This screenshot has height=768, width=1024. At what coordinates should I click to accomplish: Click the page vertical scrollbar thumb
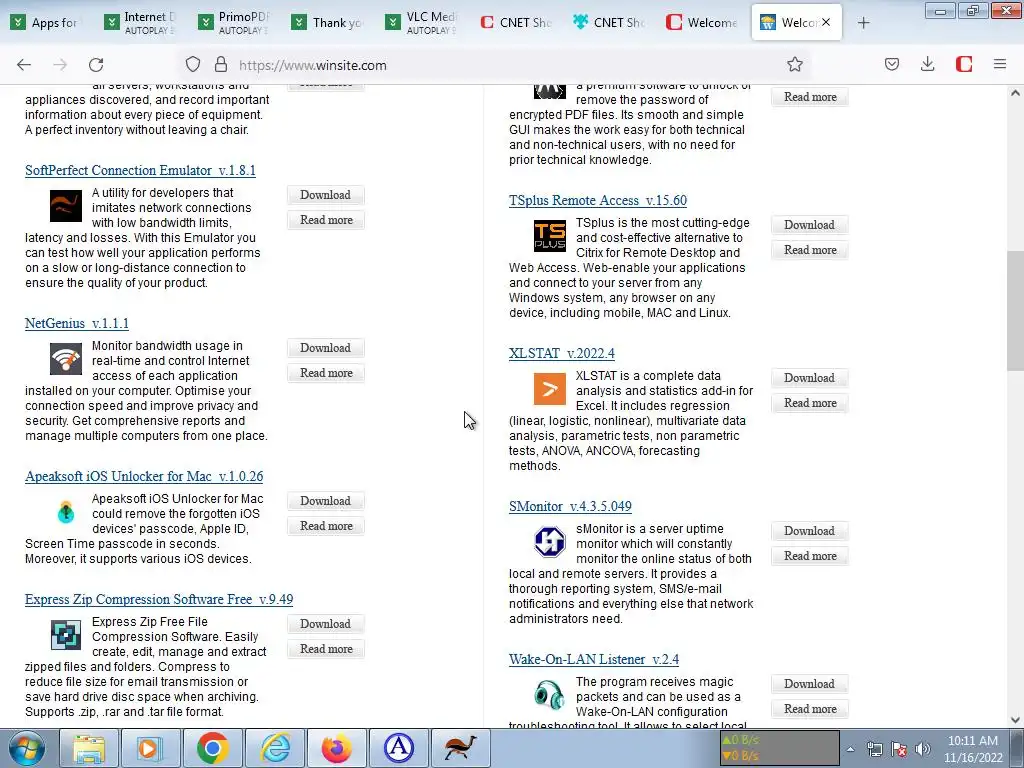(x=1015, y=310)
